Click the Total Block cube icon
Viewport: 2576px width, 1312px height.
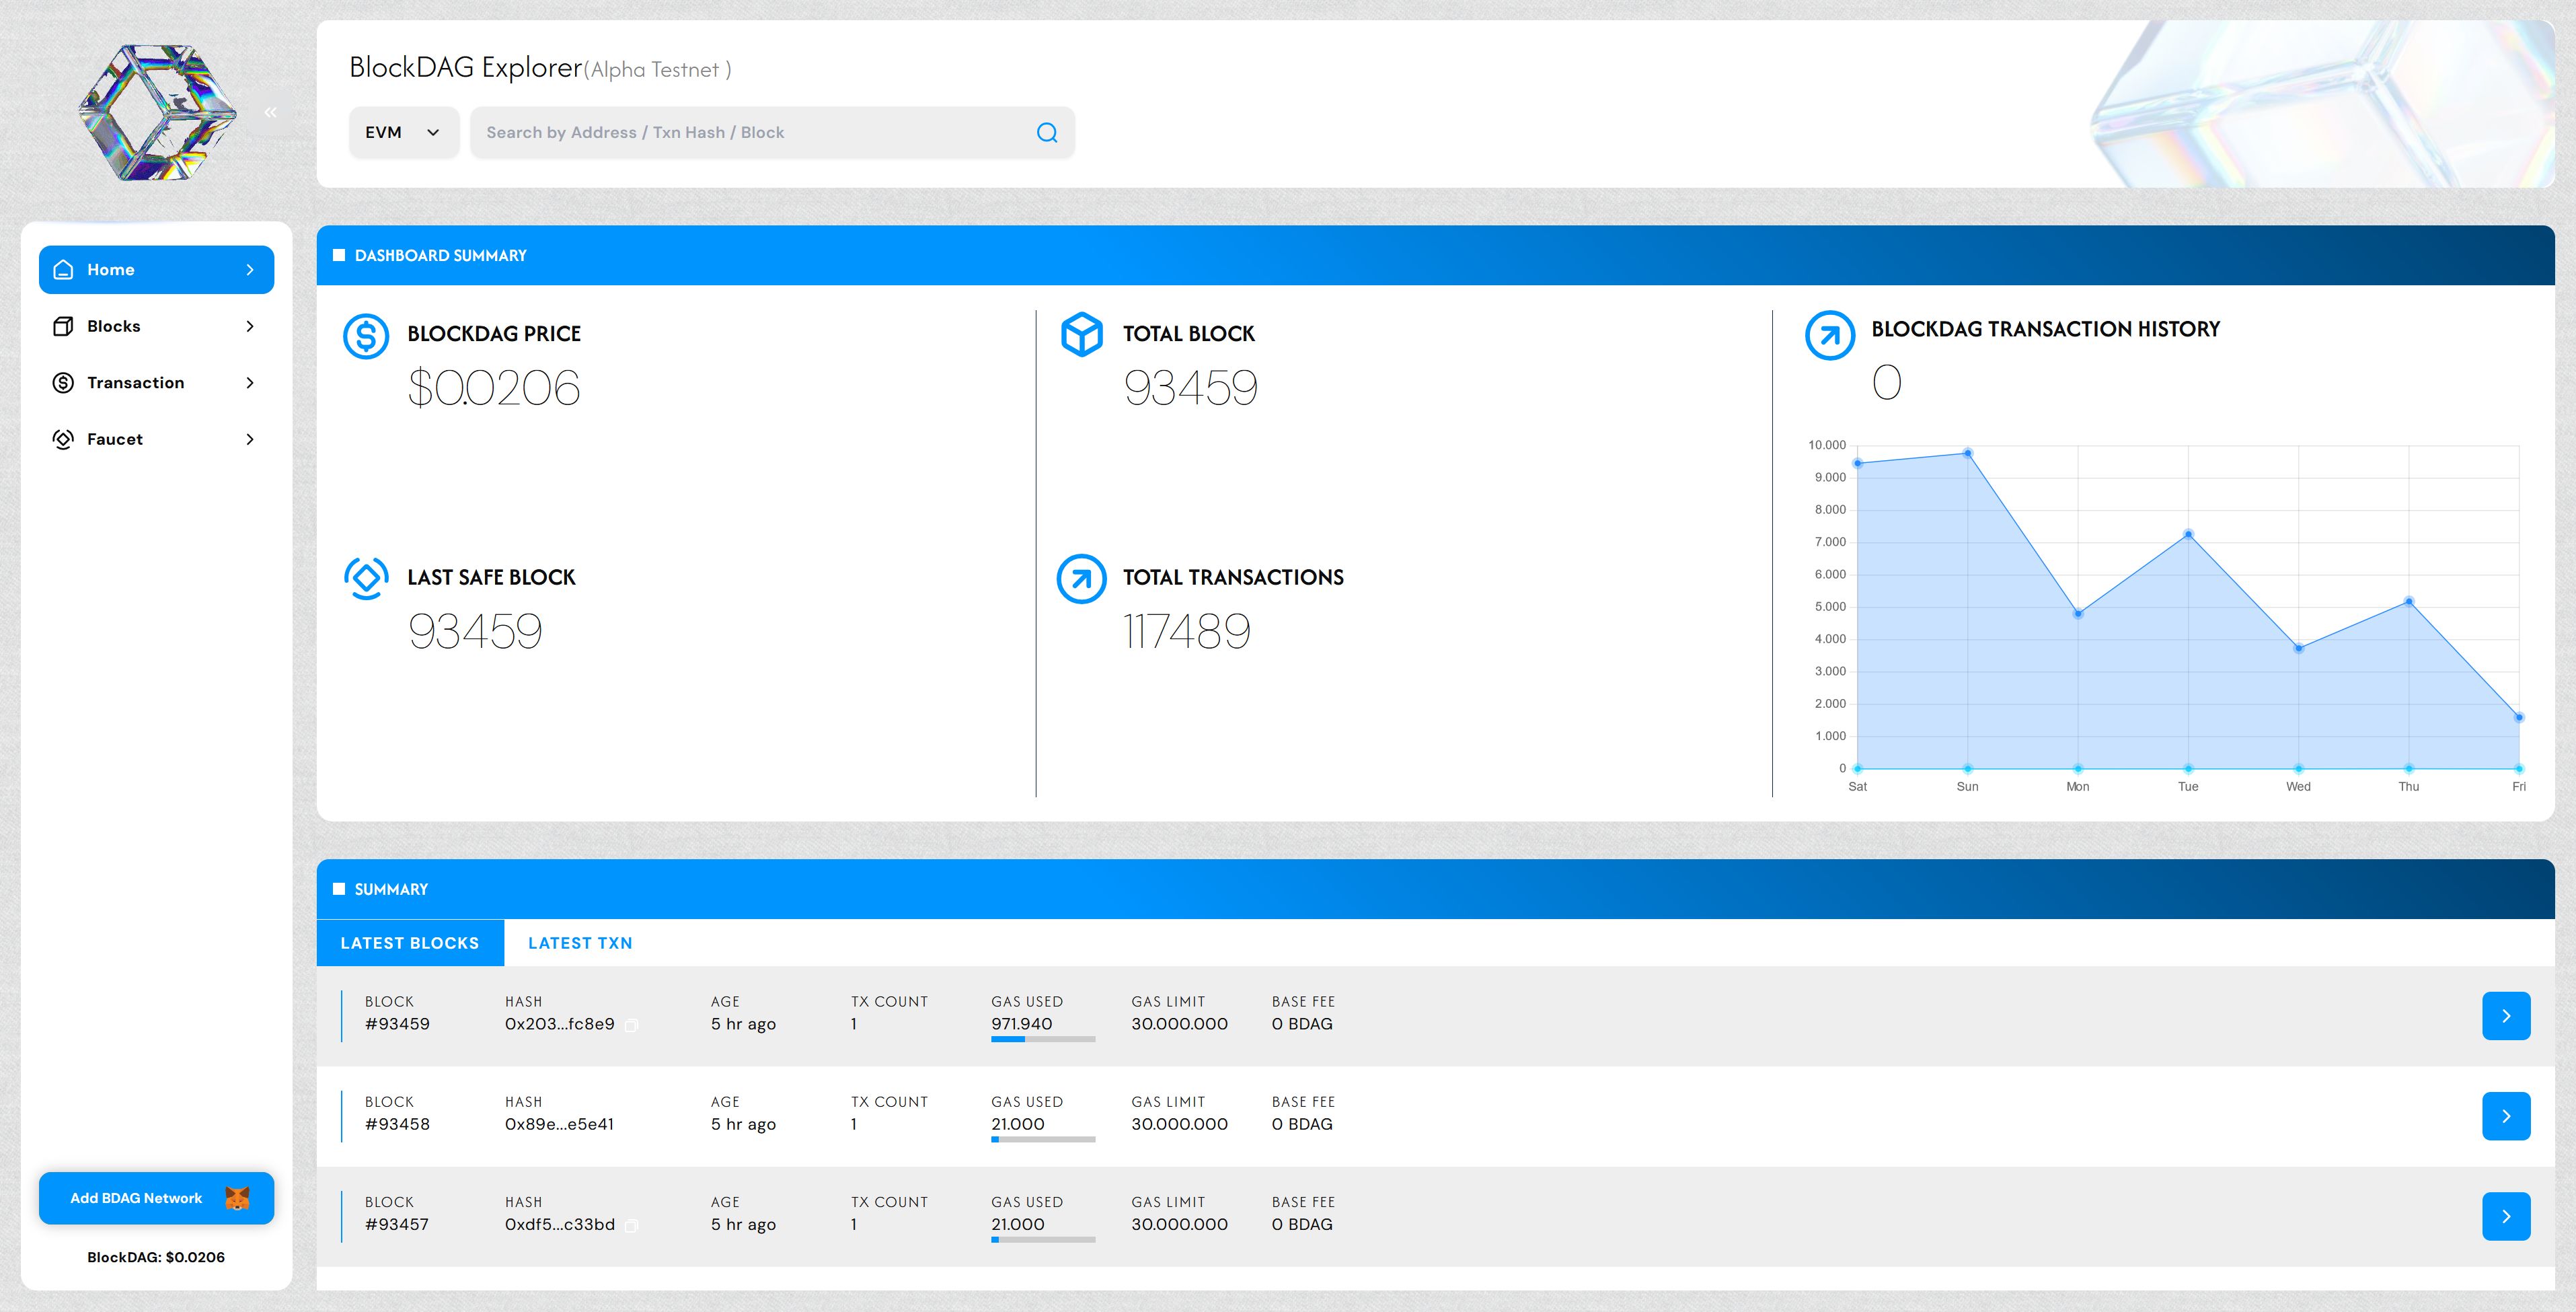pyautogui.click(x=1082, y=335)
